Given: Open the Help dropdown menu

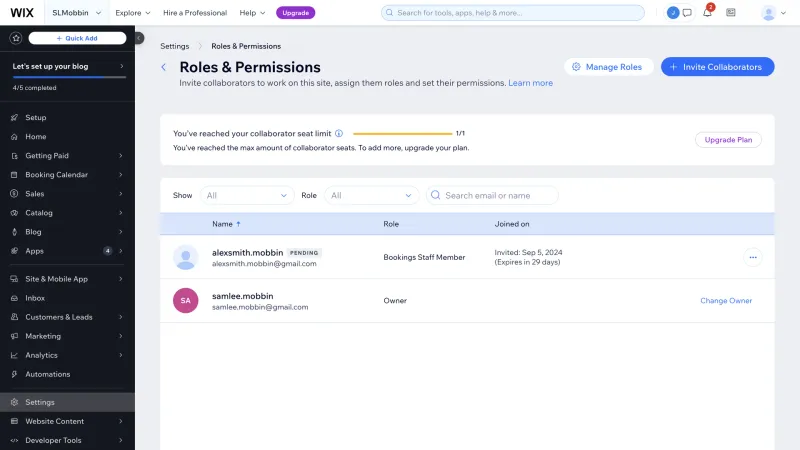Looking at the screenshot, I should tap(253, 13).
